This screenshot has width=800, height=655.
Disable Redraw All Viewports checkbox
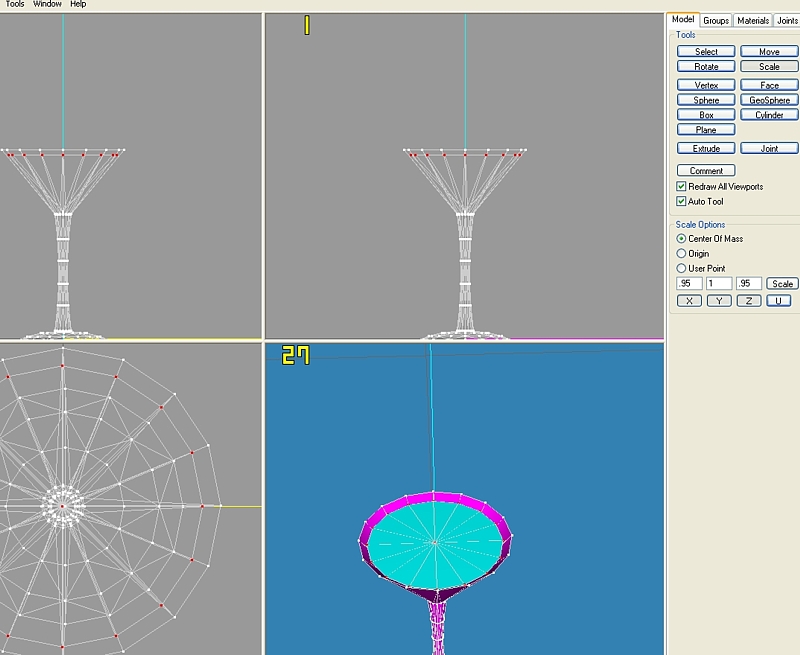[681, 187]
